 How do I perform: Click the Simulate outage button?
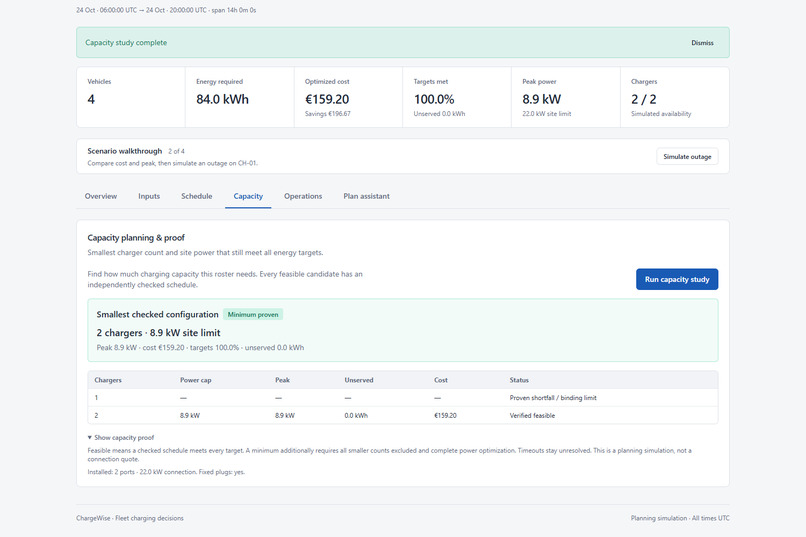coord(687,157)
